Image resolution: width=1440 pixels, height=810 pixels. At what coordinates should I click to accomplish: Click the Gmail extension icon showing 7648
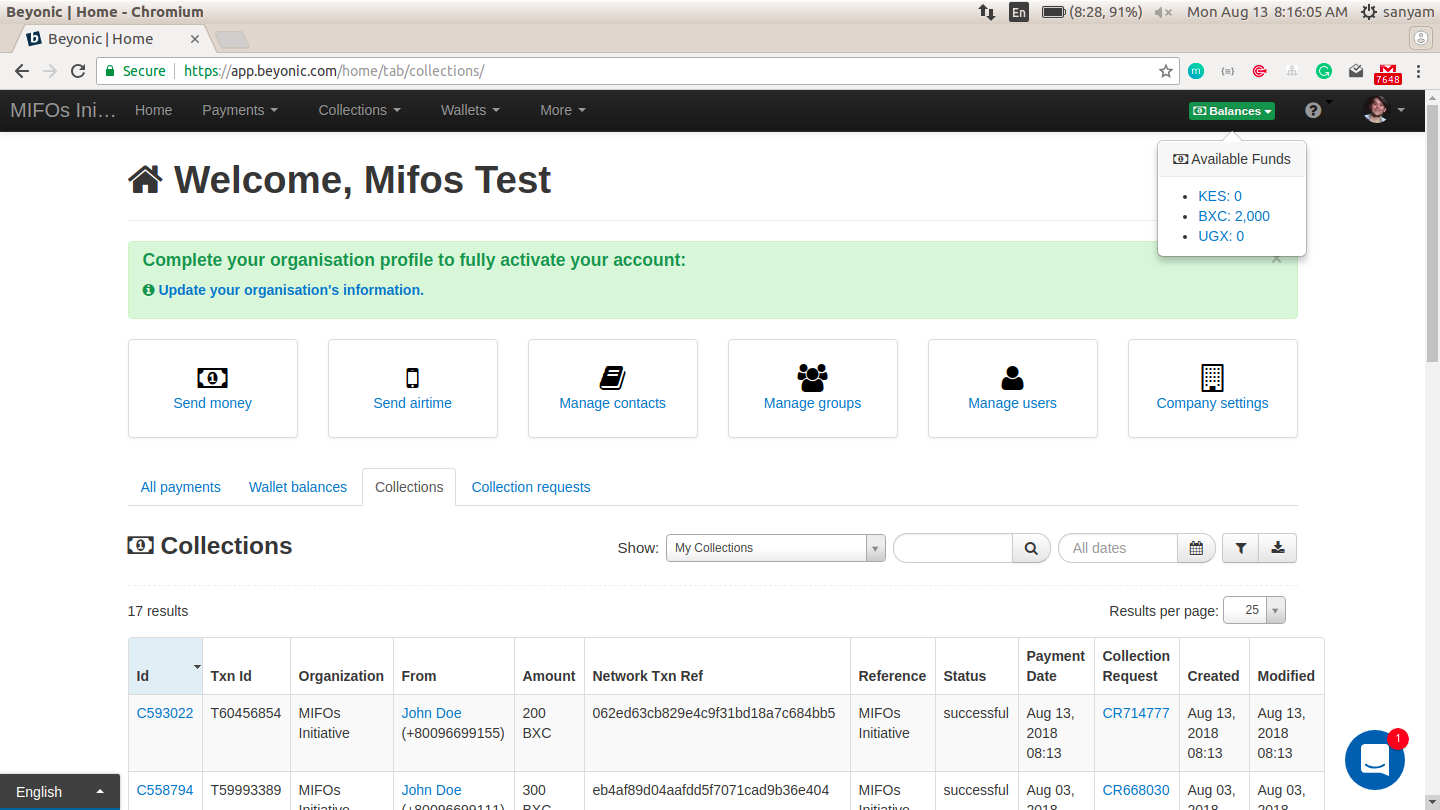[x=1387, y=73]
